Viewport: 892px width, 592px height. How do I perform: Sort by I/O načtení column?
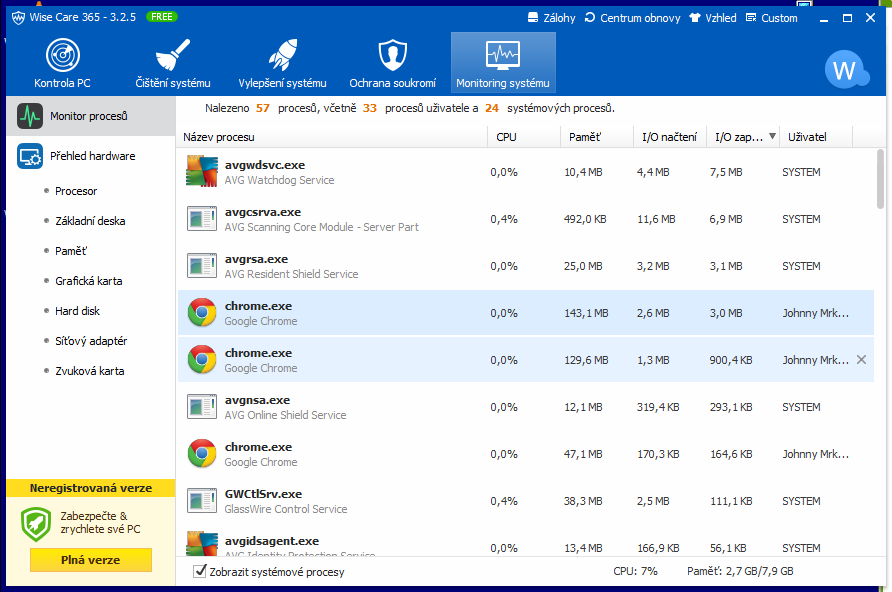(x=670, y=137)
